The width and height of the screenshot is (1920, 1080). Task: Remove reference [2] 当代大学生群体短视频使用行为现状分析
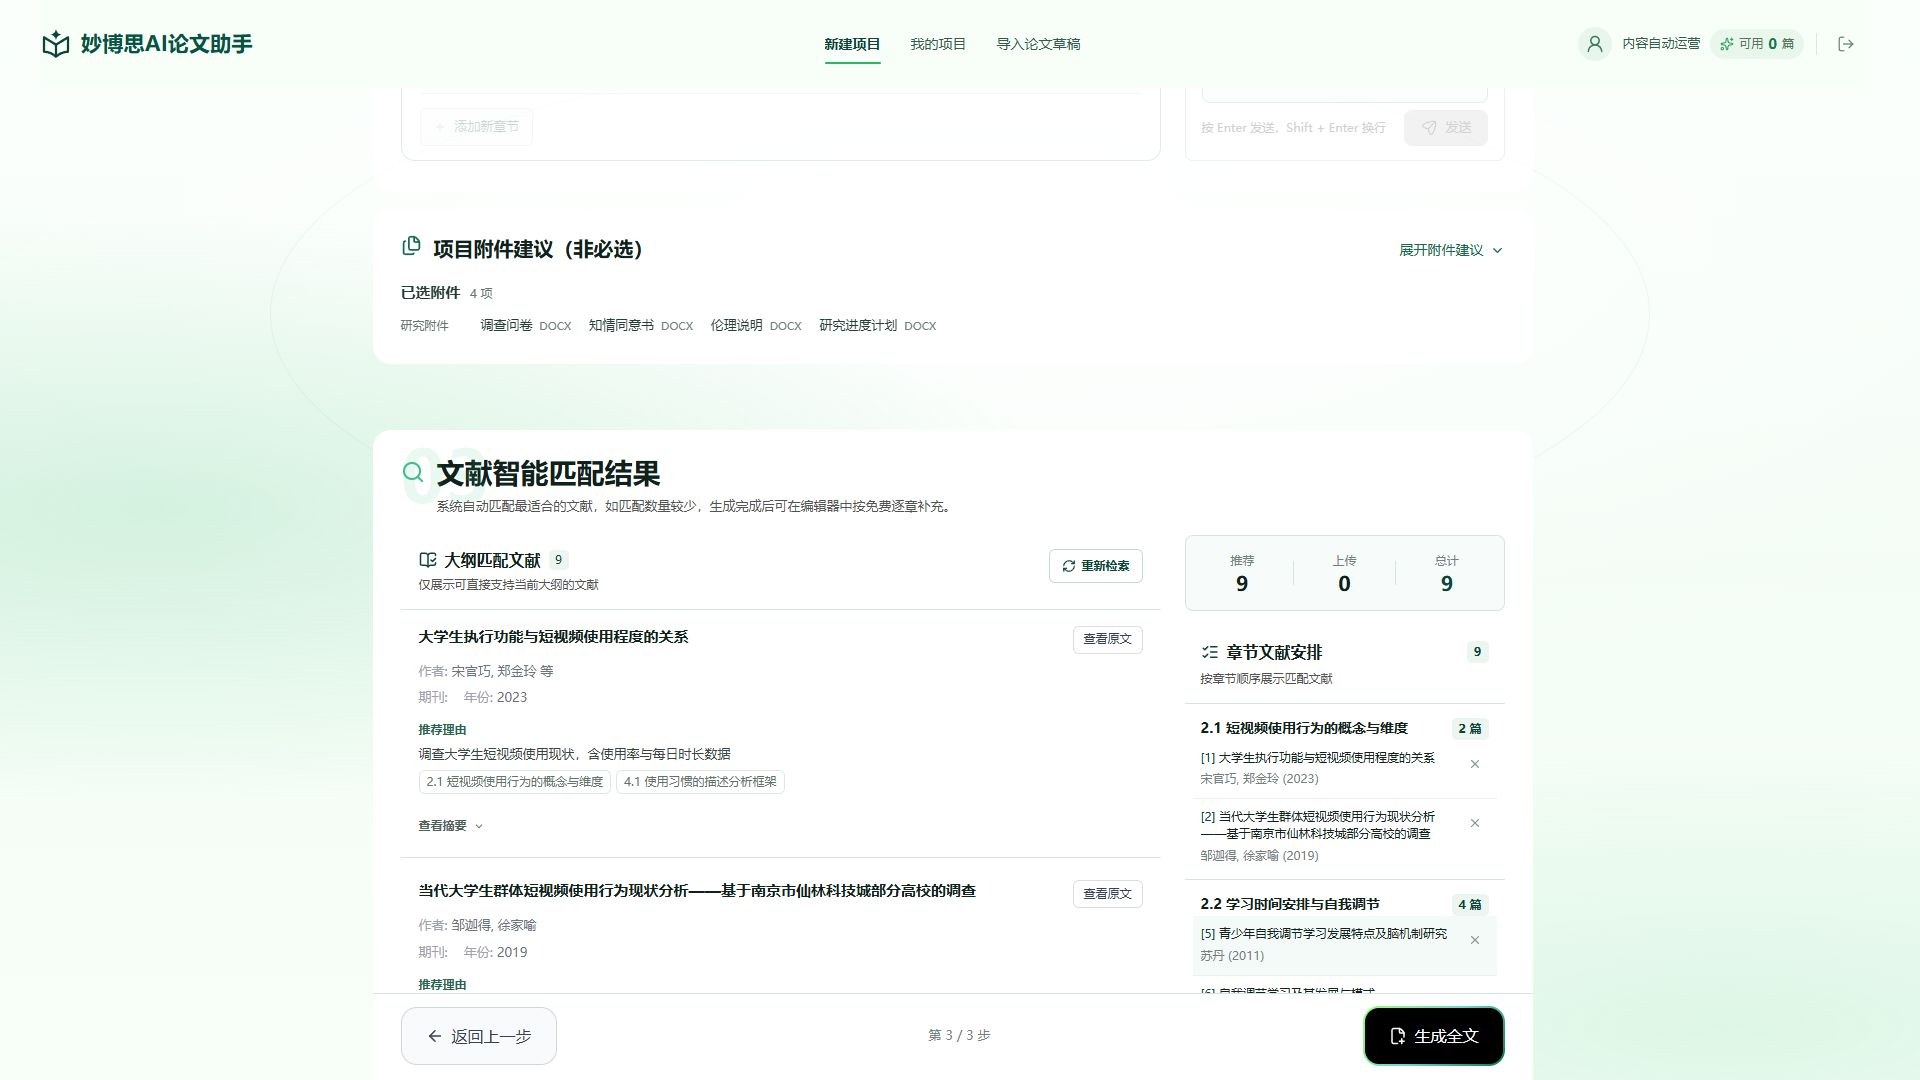pos(1475,823)
